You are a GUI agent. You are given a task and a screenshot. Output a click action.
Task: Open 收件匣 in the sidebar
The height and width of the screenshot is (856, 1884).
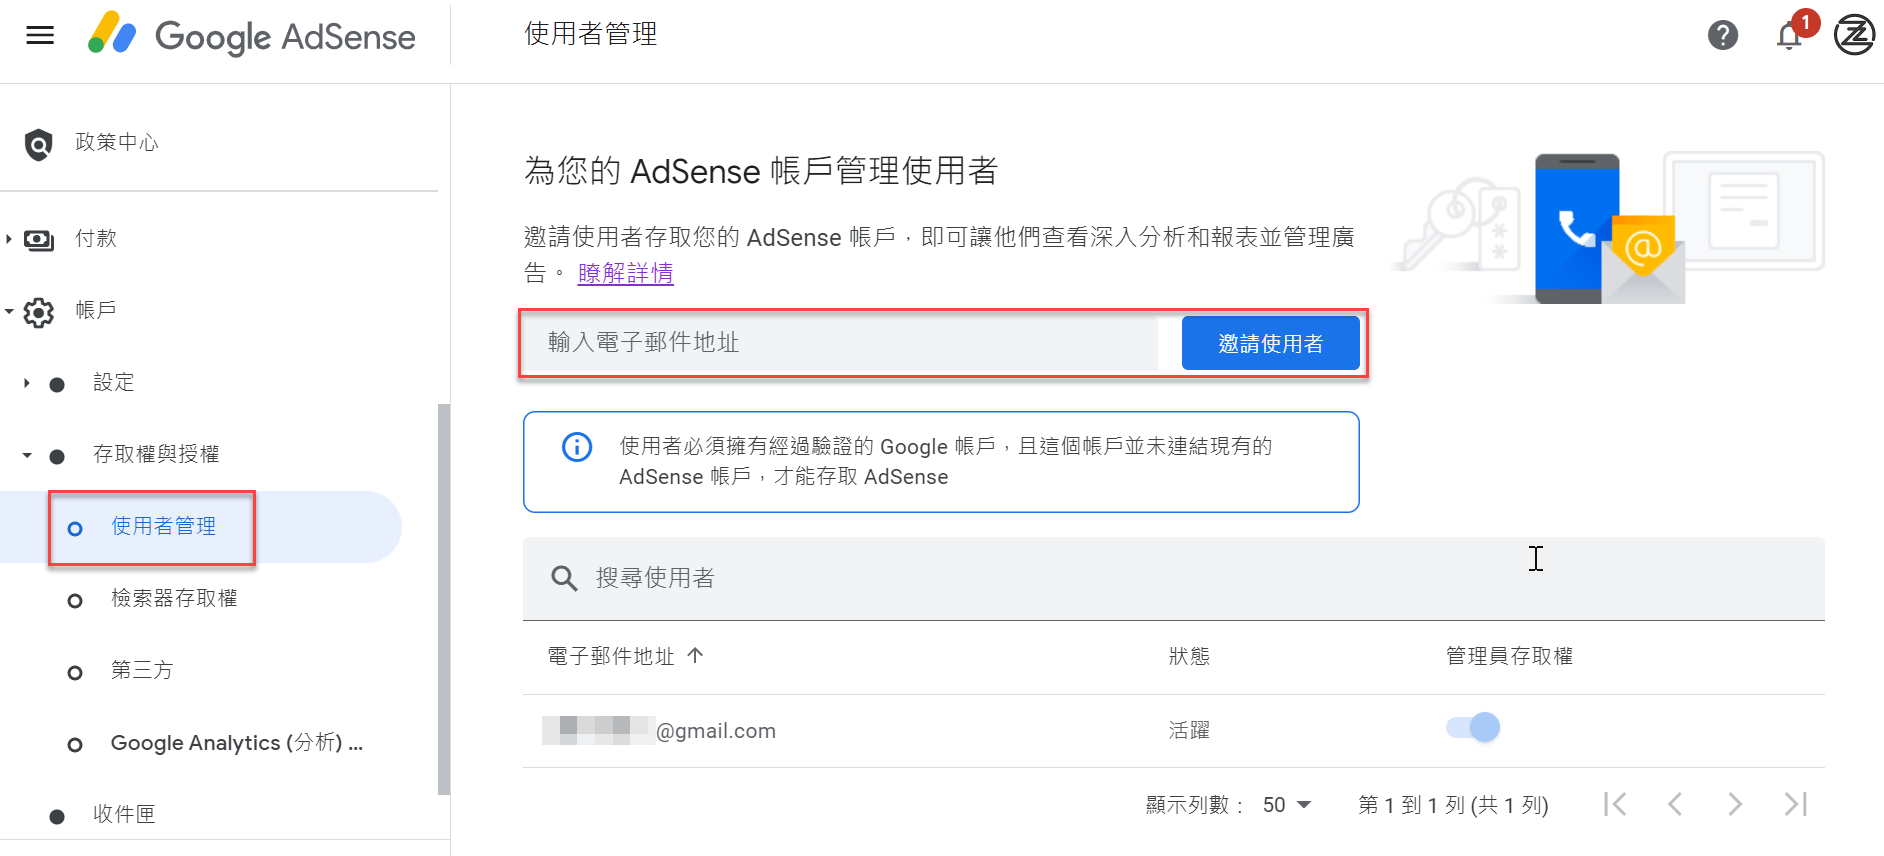[x=124, y=814]
